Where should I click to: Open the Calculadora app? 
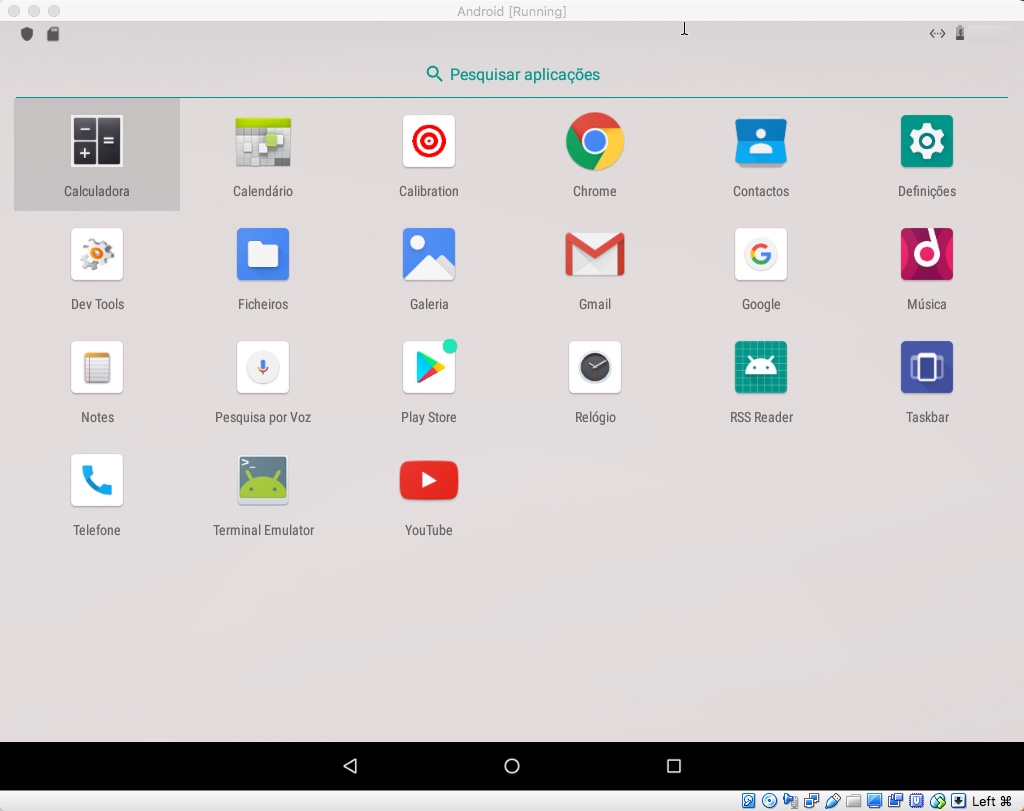click(x=96, y=141)
